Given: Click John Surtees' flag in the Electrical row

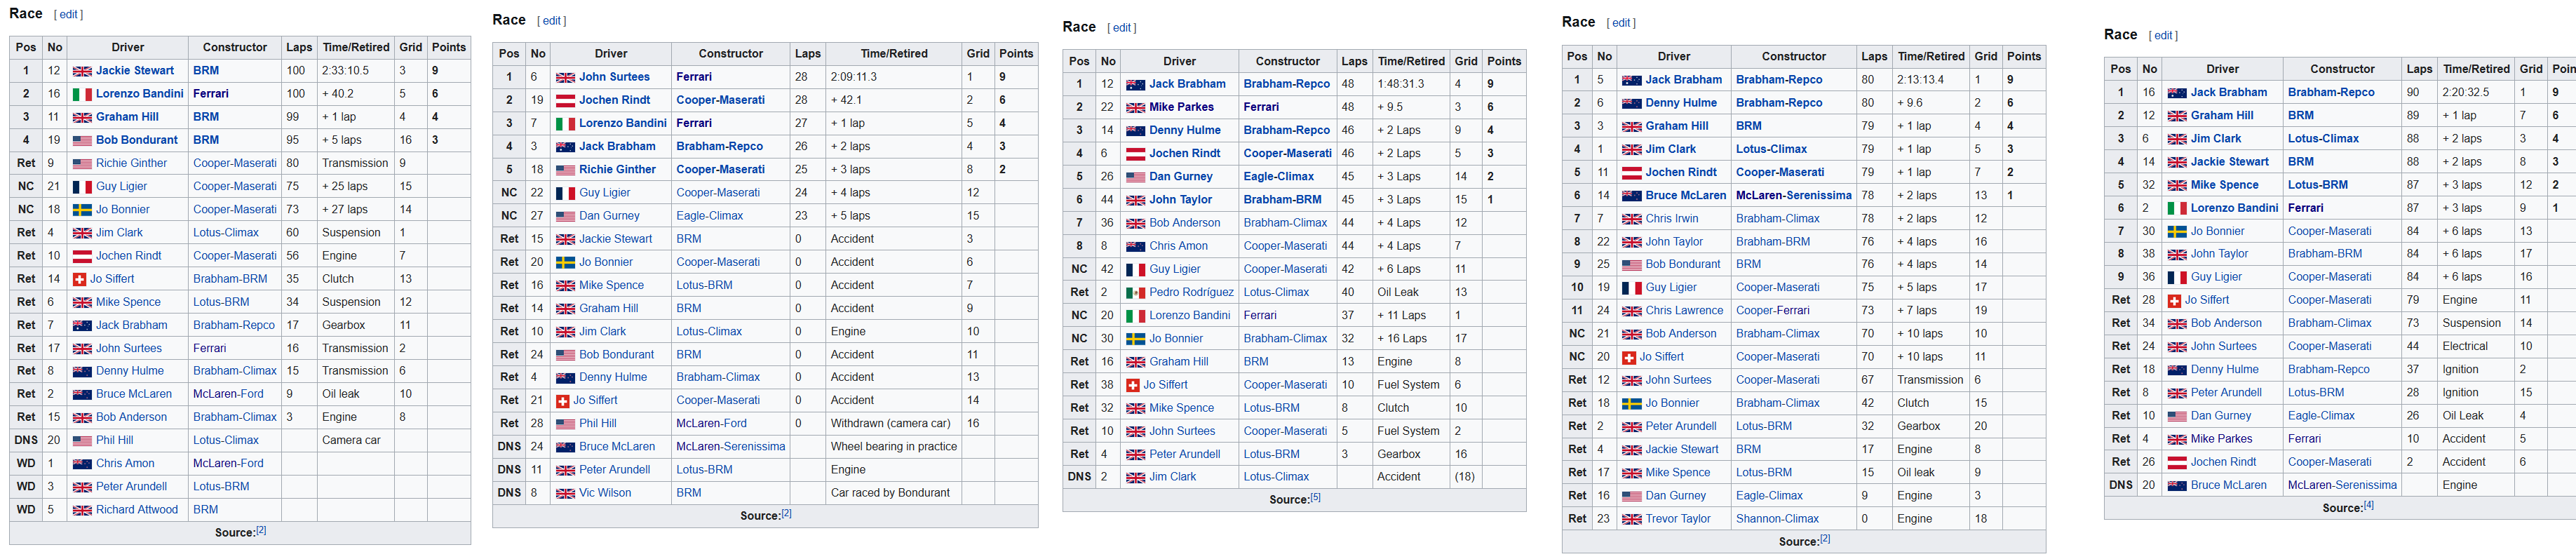Looking at the screenshot, I should (2176, 347).
